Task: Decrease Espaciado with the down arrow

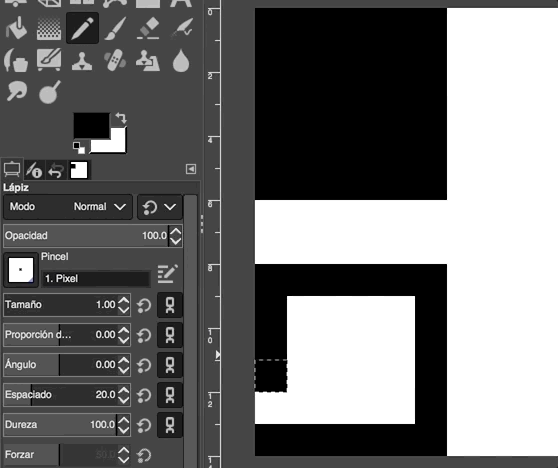Action: point(123,400)
